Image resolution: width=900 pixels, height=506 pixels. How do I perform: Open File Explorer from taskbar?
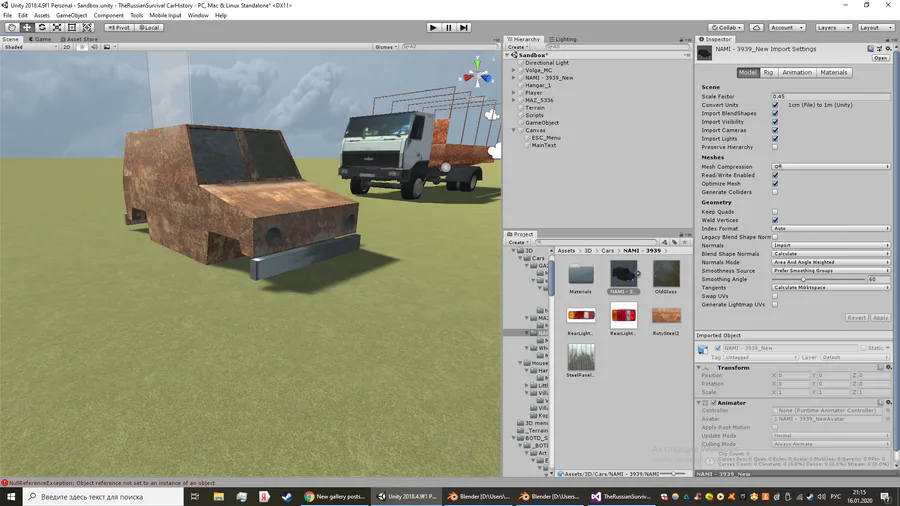pos(219,496)
